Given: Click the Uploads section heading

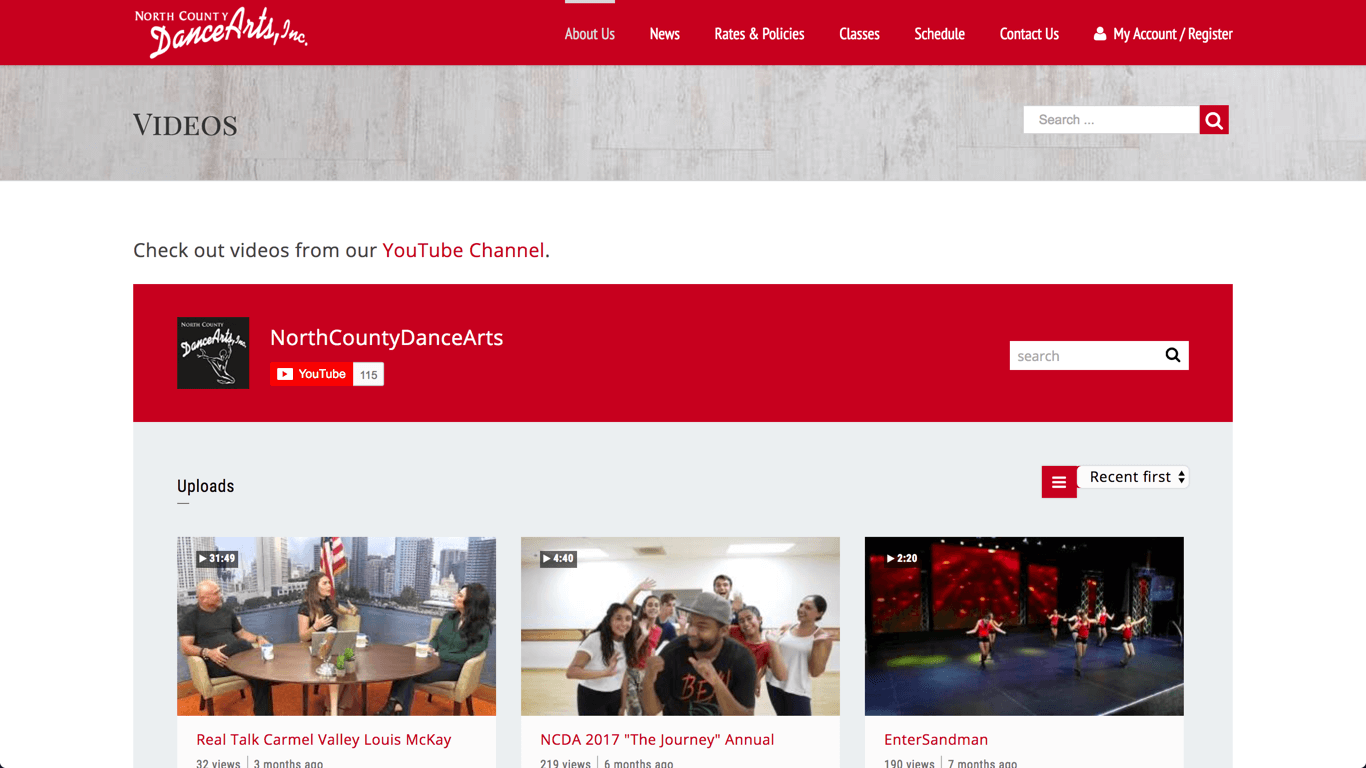Looking at the screenshot, I should pos(205,486).
